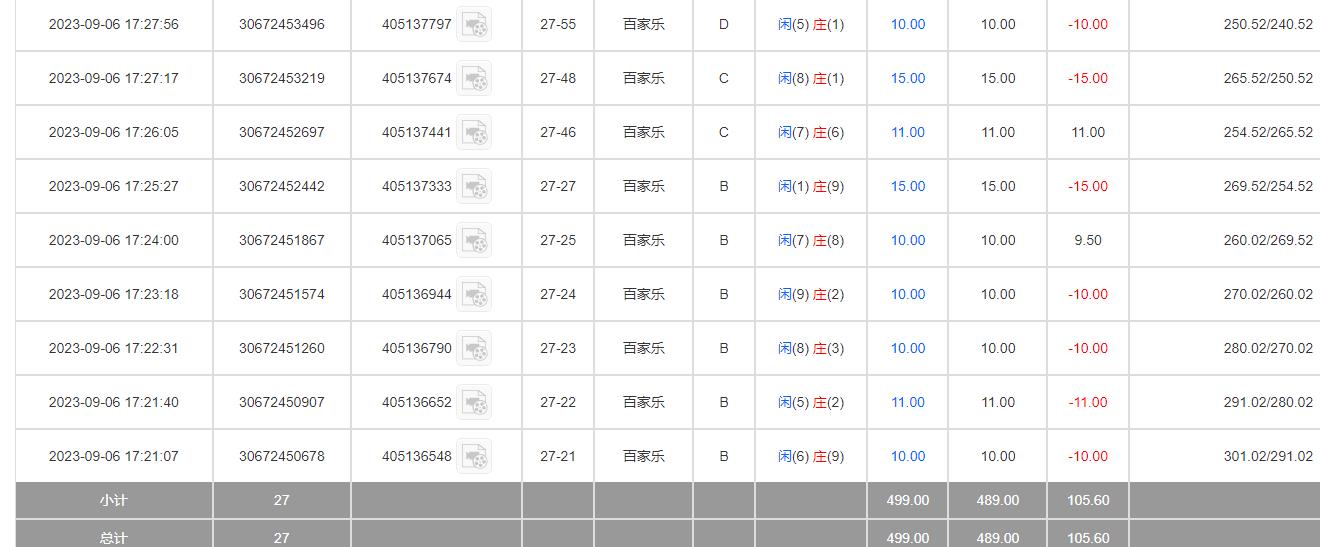Click result 闲(9) 庄(2) cell
Screen dimensions: 1320x547
(811, 294)
